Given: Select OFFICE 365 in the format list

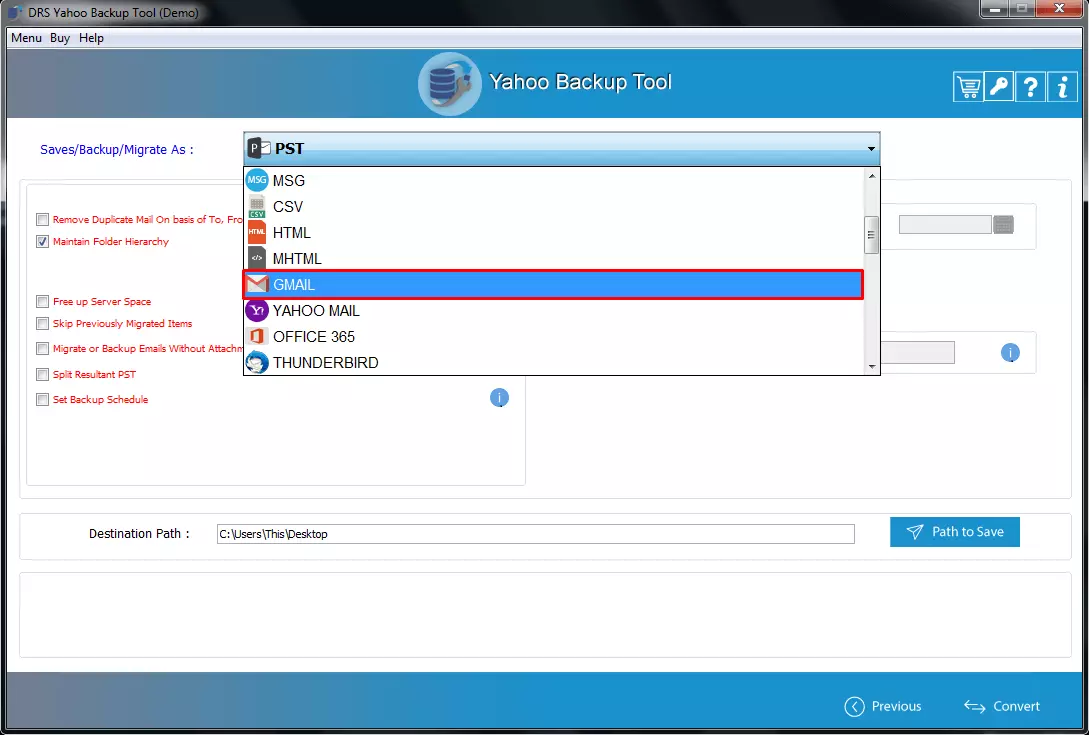Looking at the screenshot, I should 314,337.
